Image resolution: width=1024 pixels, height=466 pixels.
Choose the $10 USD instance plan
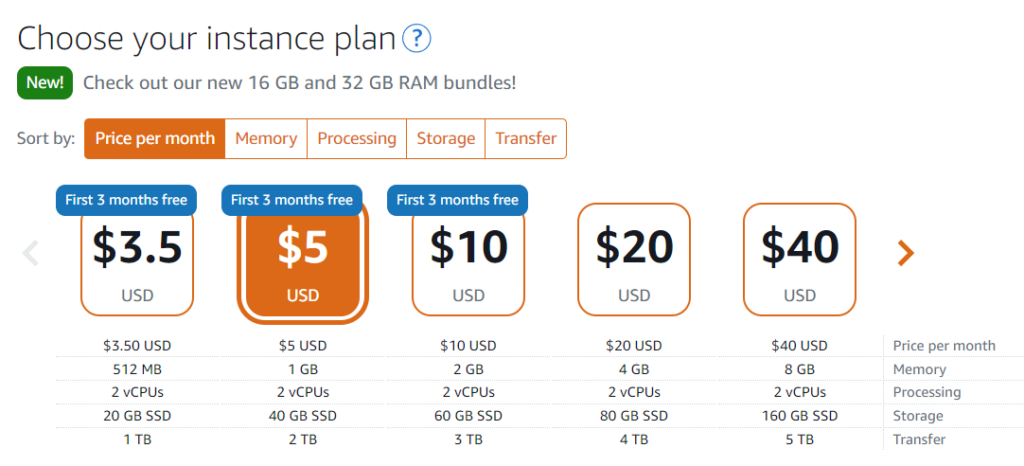[x=468, y=260]
